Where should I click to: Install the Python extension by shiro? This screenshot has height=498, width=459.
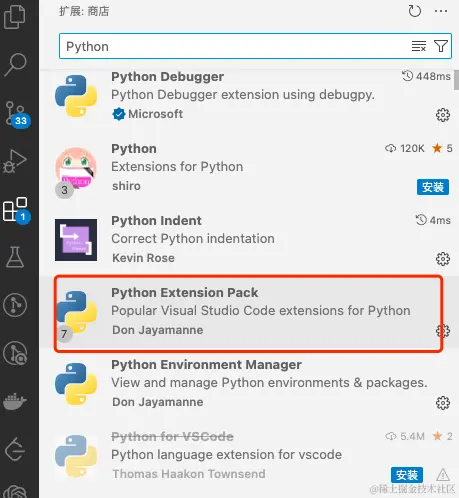tap(433, 187)
